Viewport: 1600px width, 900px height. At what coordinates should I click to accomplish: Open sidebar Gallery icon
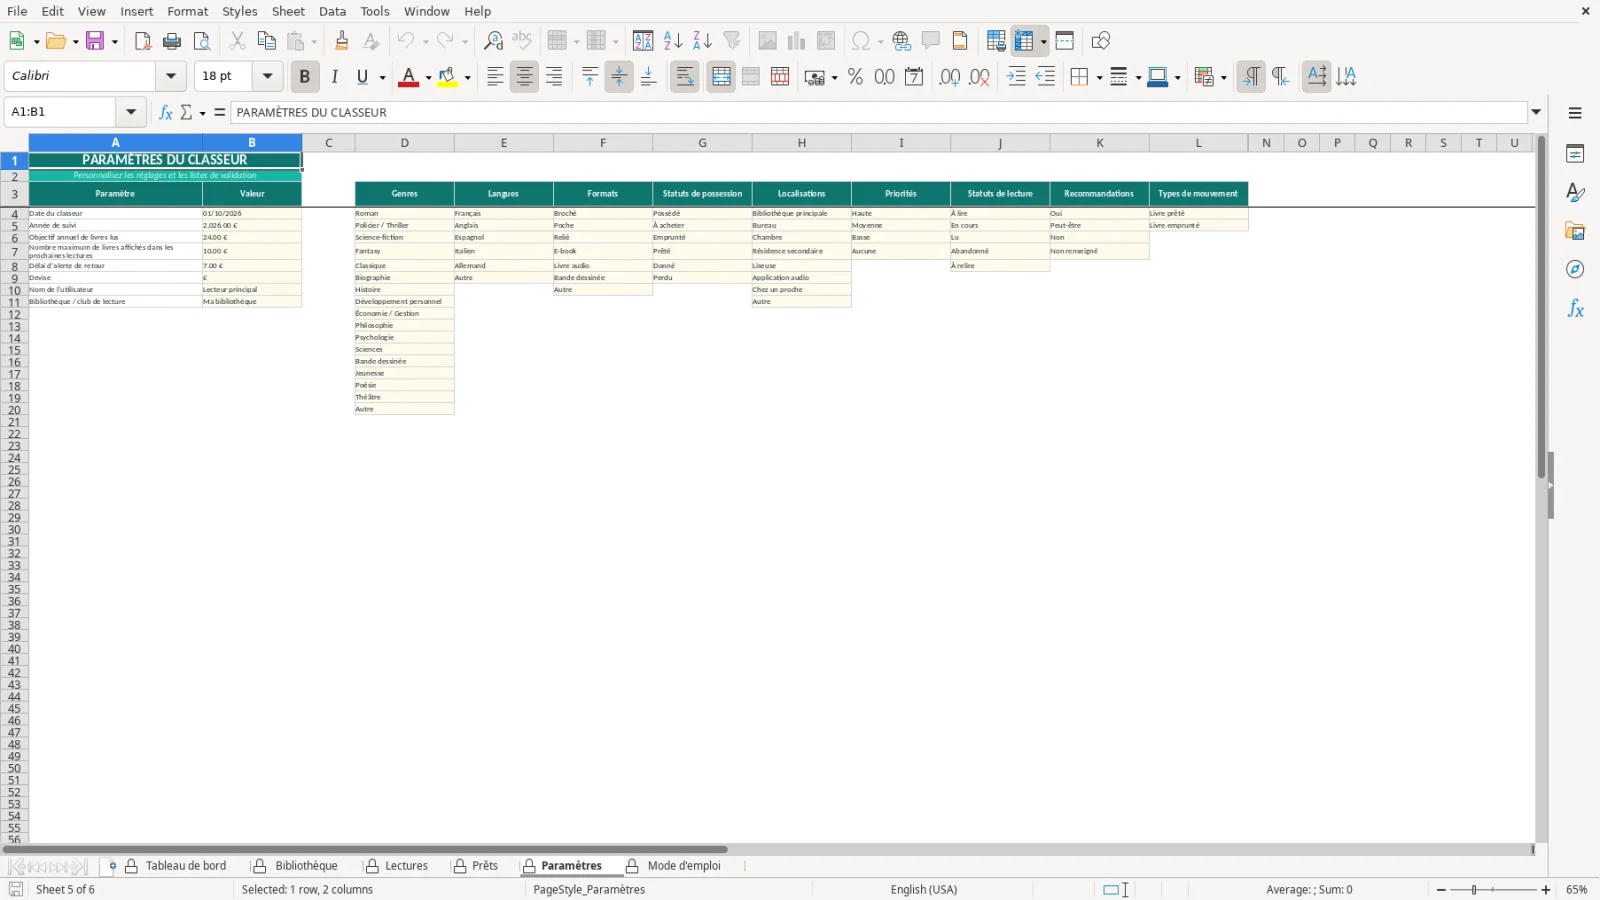[x=1575, y=231]
